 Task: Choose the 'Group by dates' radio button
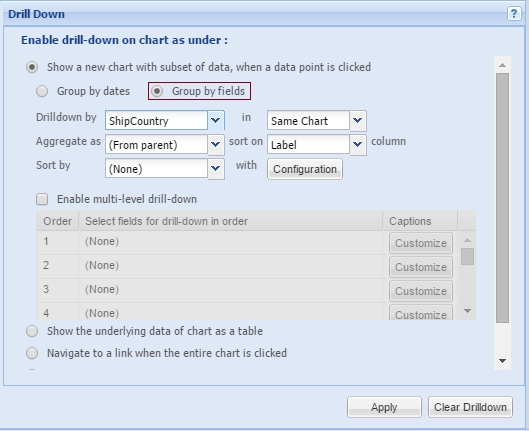pos(42,91)
